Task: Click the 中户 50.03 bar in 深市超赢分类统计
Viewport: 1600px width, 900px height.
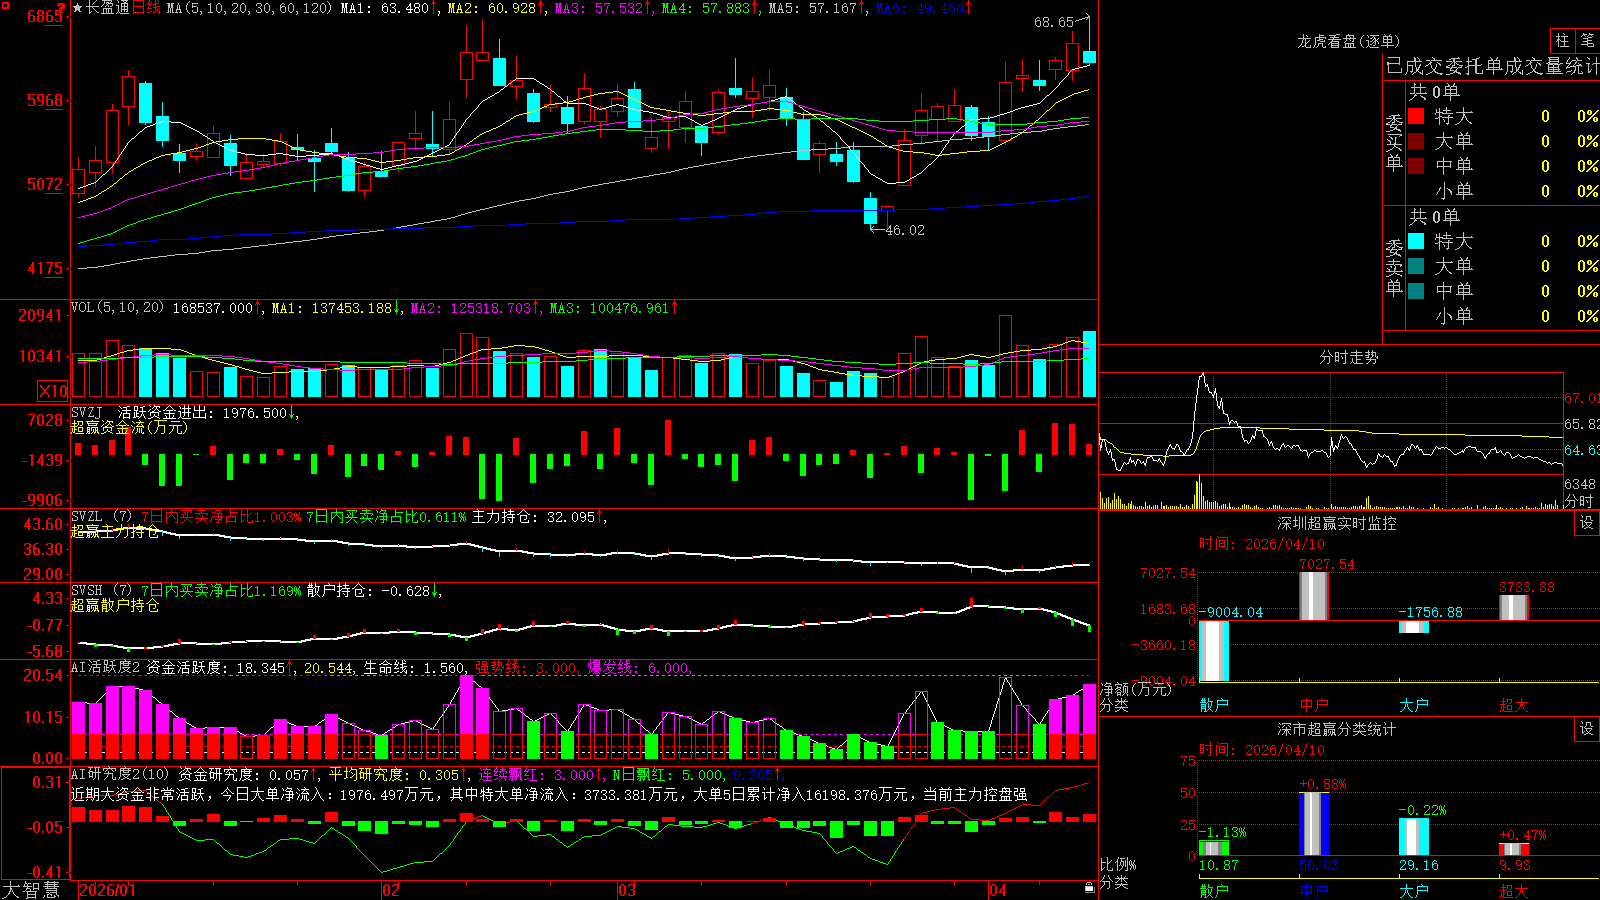Action: [x=1314, y=824]
